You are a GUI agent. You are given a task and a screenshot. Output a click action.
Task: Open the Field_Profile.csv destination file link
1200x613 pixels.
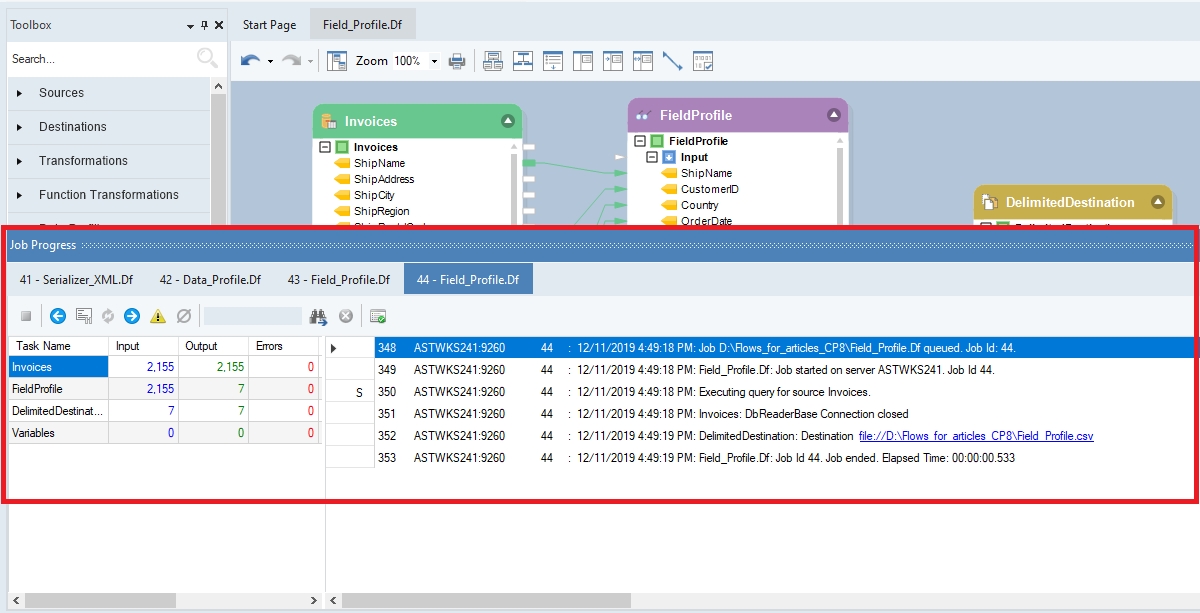[x=976, y=436]
